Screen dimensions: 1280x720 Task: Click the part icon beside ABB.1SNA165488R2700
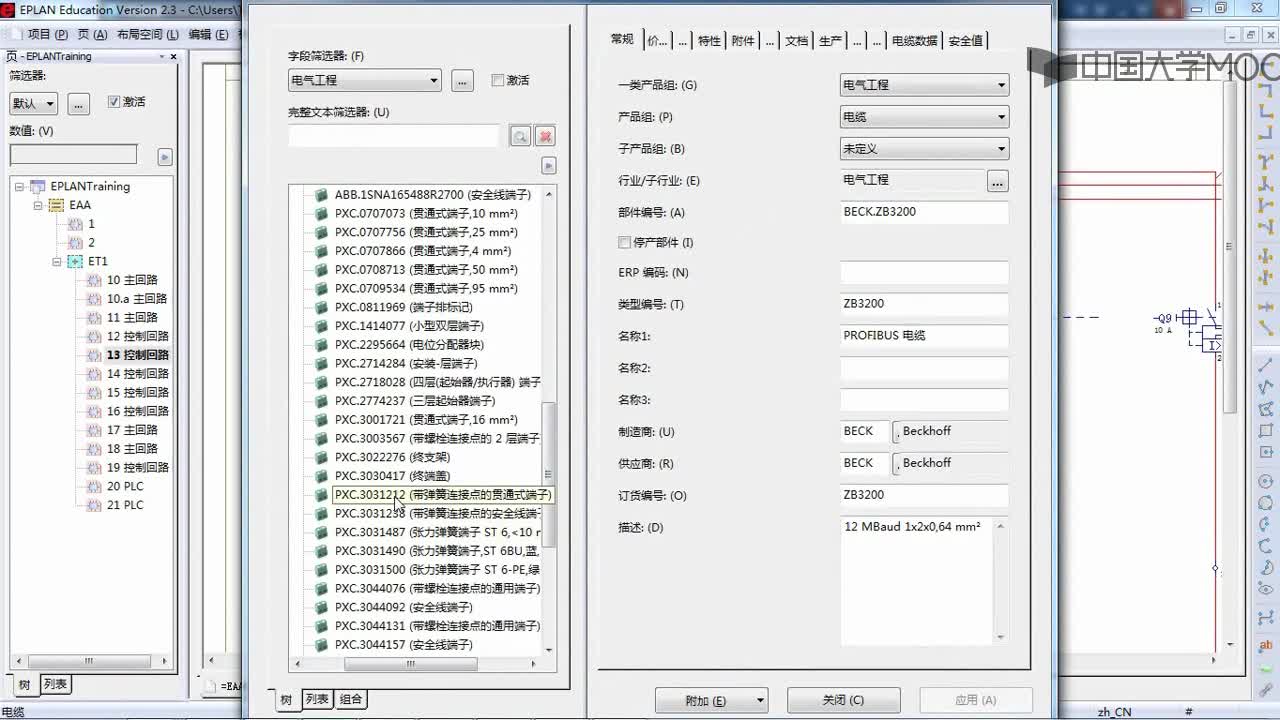click(x=321, y=195)
